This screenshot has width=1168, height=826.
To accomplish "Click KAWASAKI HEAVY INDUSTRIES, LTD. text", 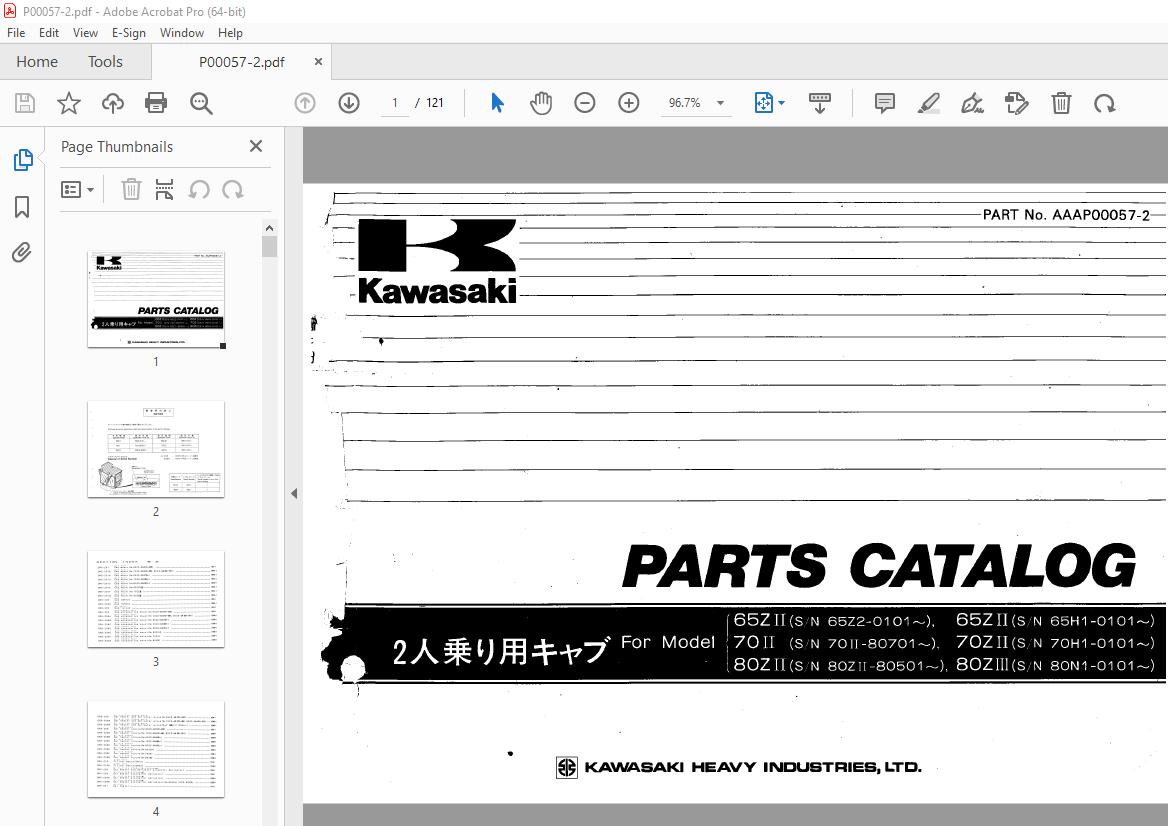I will [752, 767].
